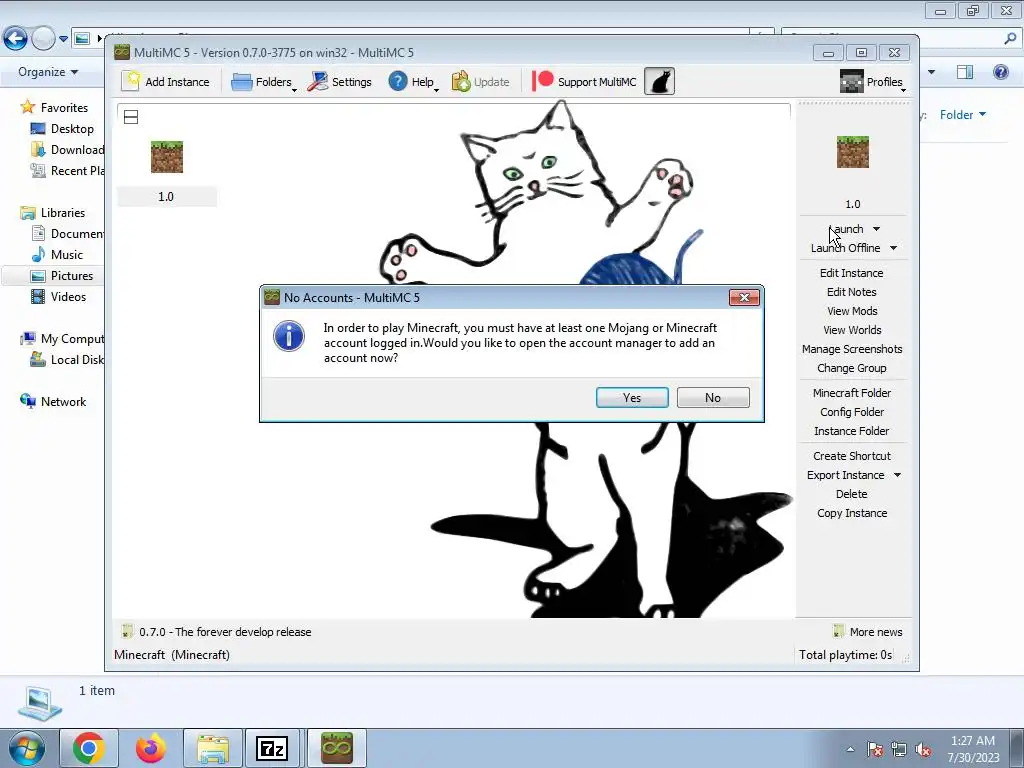Screen dimensions: 1024x768
Task: Select the 1.0 instance grass block icon
Action: [x=167, y=157]
